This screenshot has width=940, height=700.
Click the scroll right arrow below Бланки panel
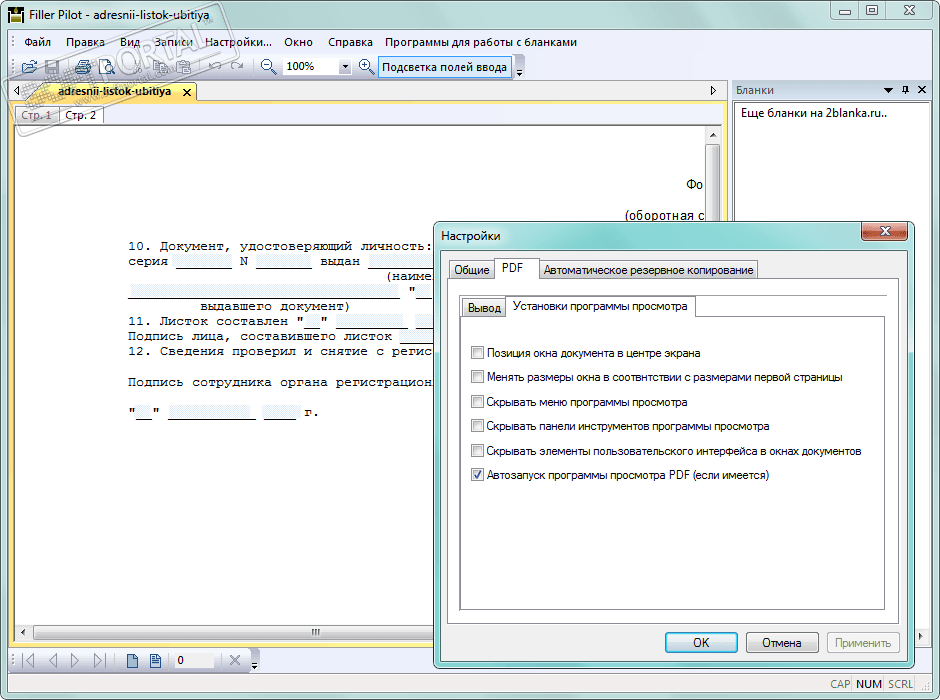pos(921,635)
